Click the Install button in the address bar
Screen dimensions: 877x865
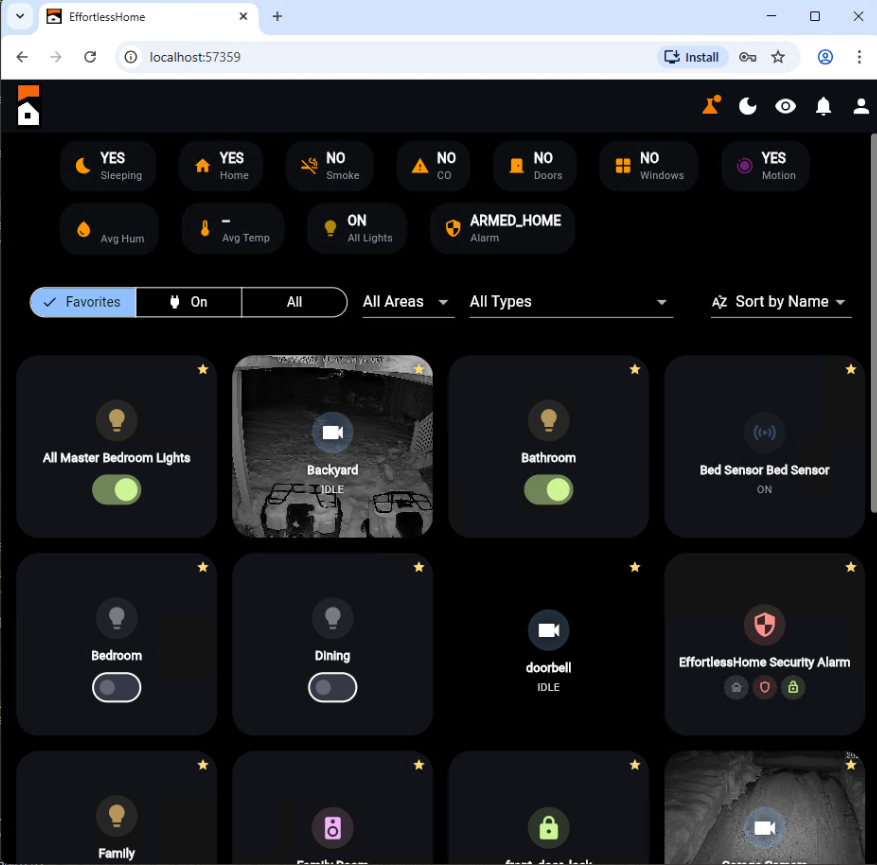691,57
